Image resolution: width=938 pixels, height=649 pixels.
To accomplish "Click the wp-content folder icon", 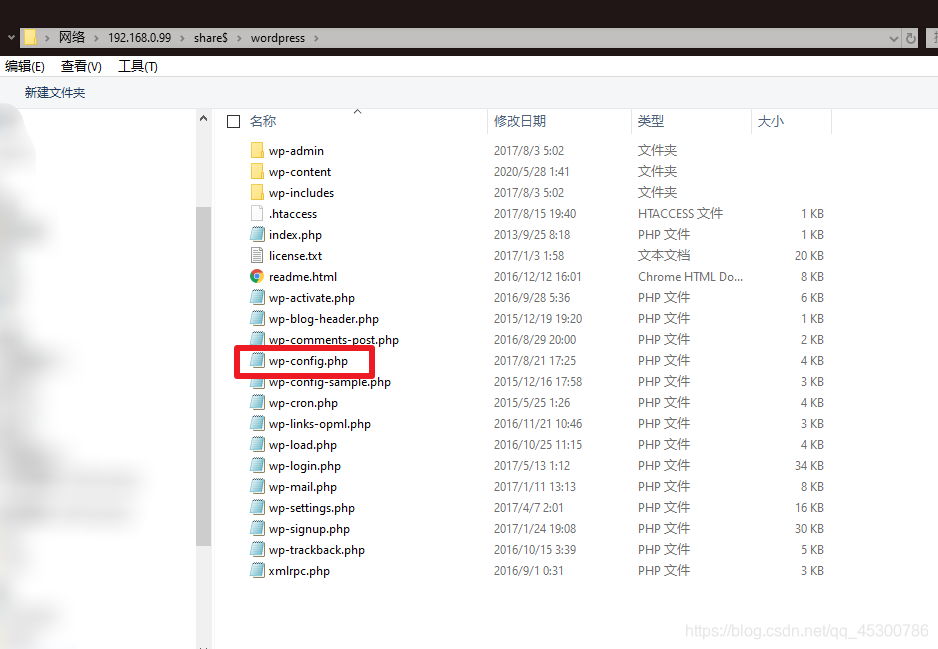I will [x=257, y=171].
